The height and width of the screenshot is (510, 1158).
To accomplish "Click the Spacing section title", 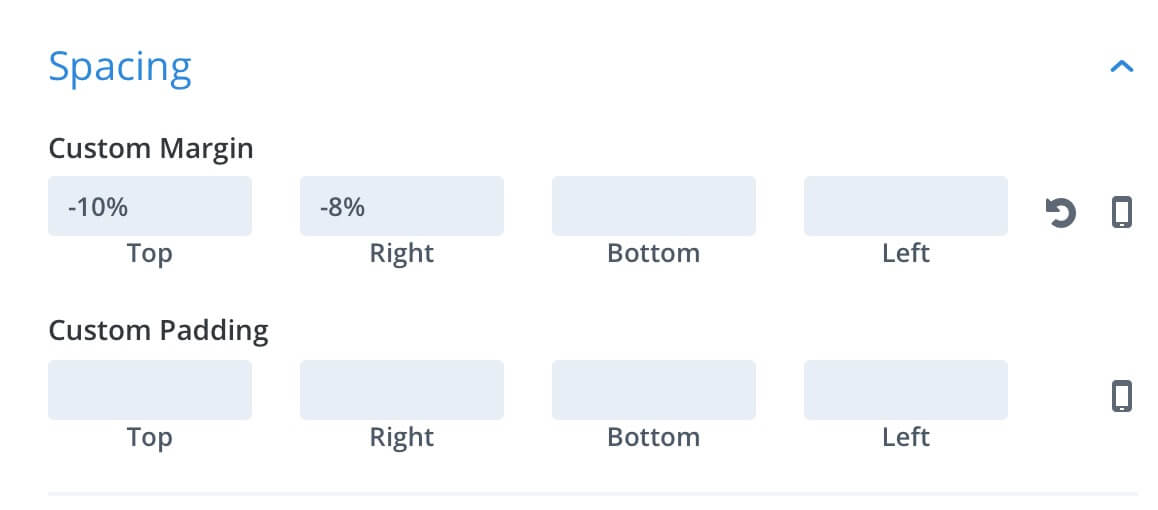I will (x=120, y=68).
